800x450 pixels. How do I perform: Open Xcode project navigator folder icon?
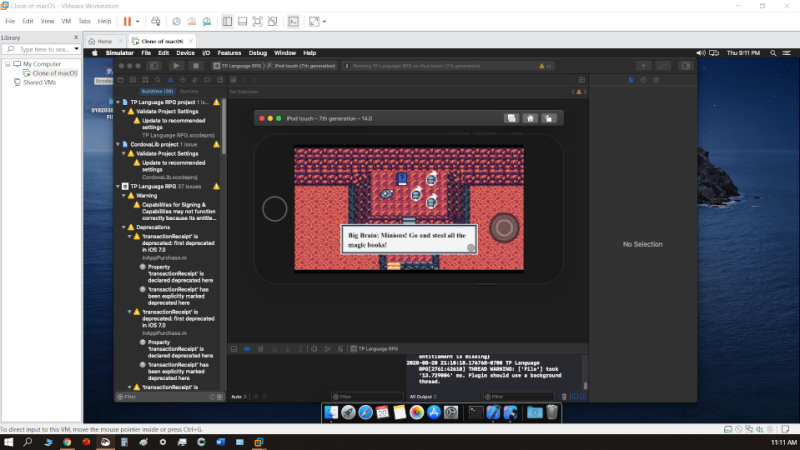120,80
